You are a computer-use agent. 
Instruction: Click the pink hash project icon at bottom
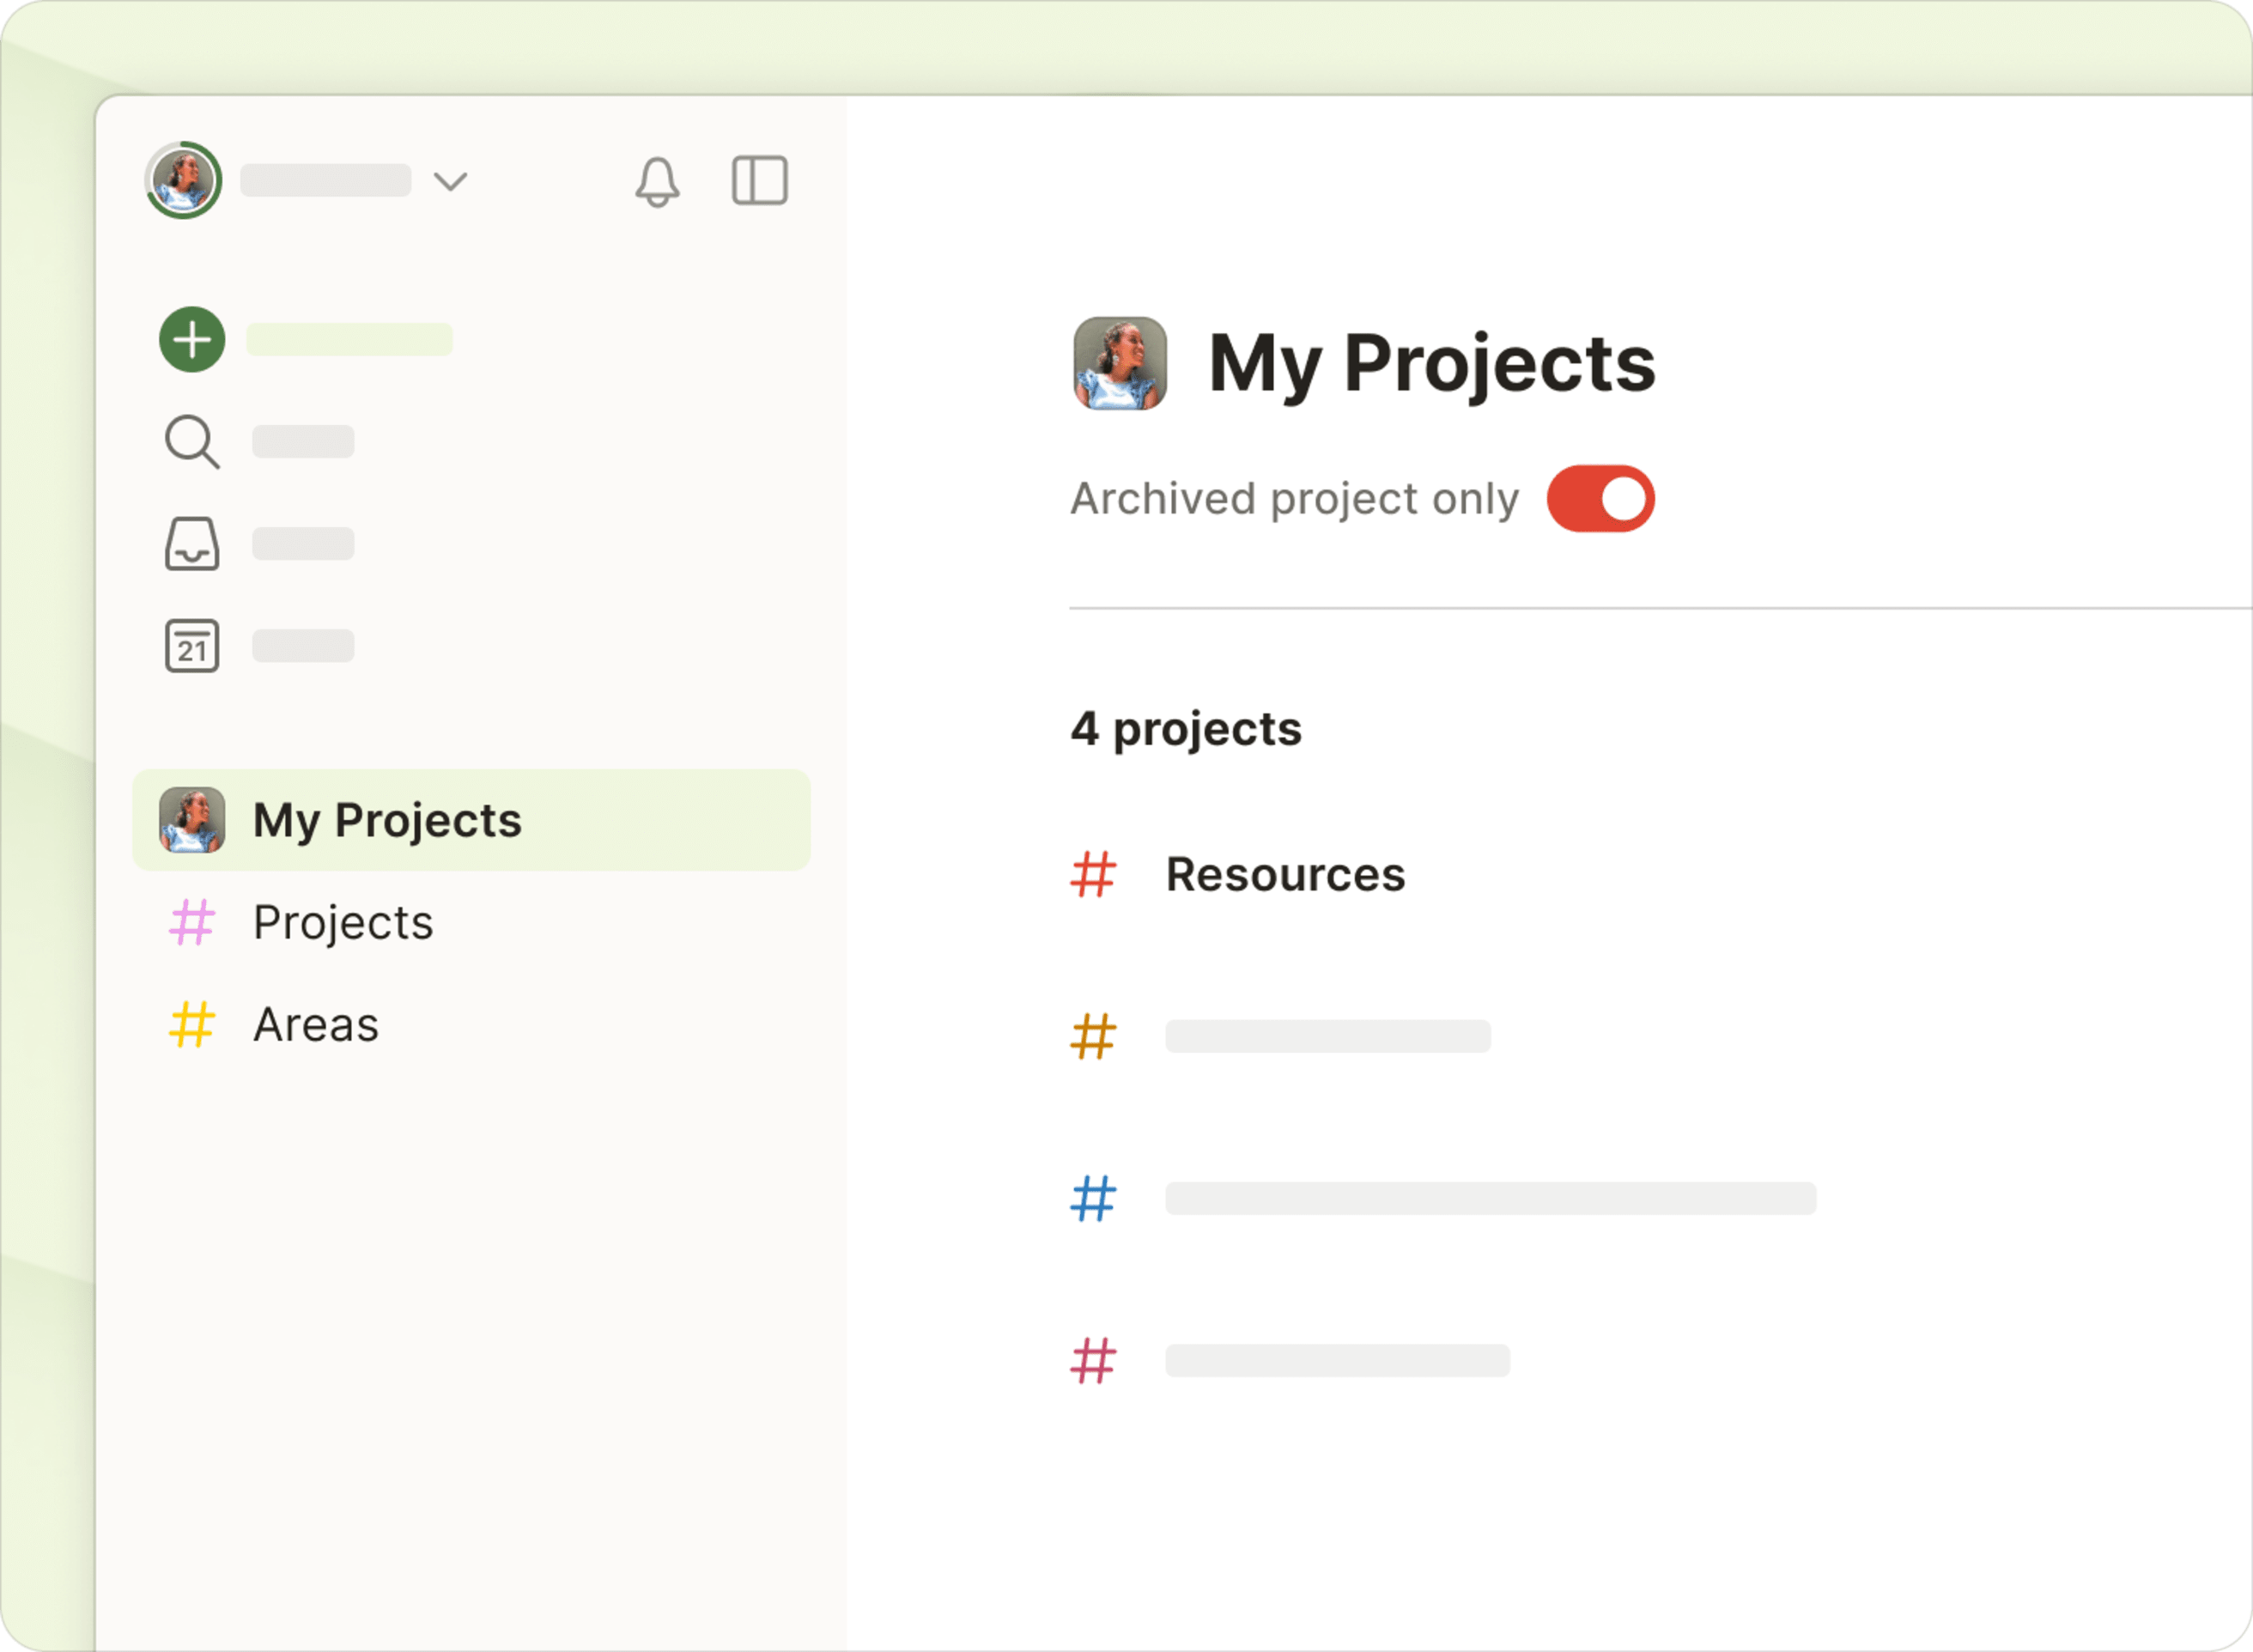tap(1092, 1361)
